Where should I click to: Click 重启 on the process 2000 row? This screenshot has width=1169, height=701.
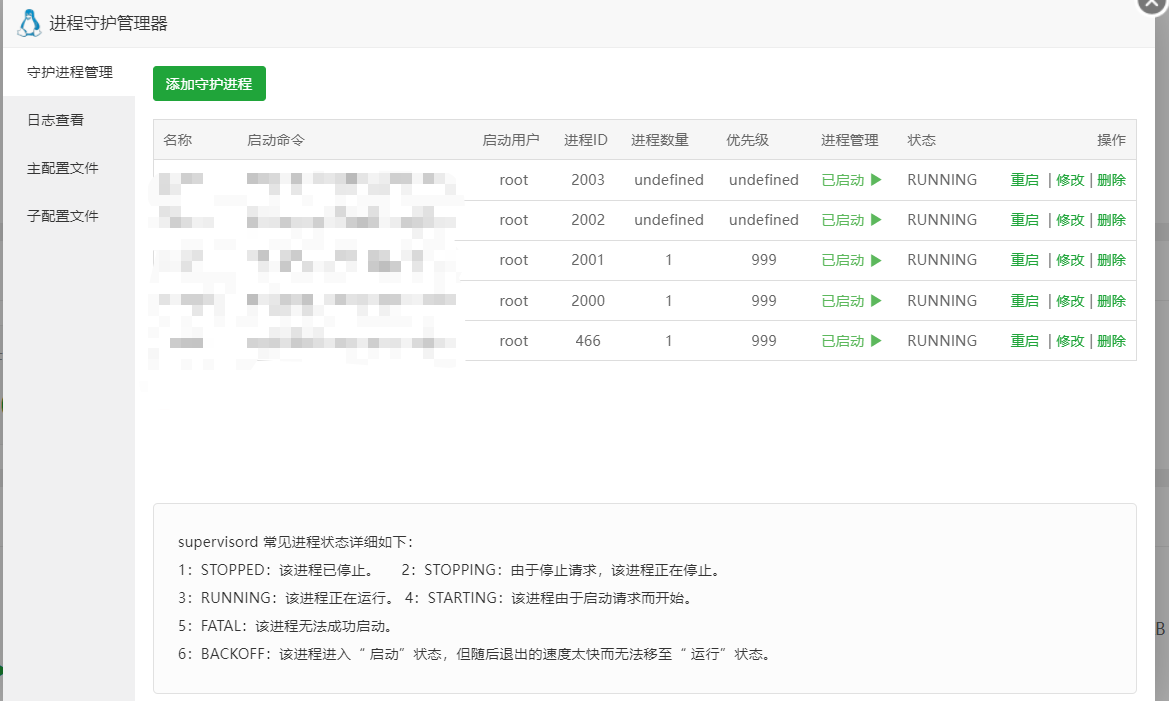(1025, 300)
